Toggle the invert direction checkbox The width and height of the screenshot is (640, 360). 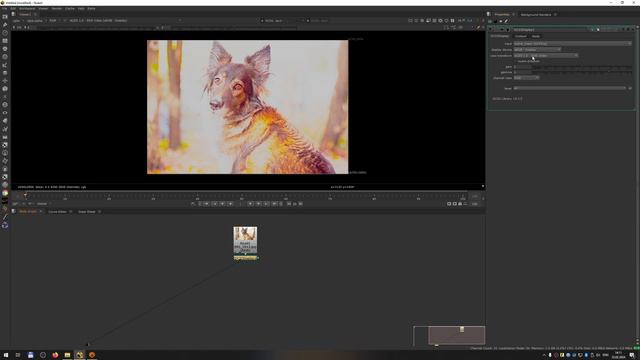[x=516, y=61]
